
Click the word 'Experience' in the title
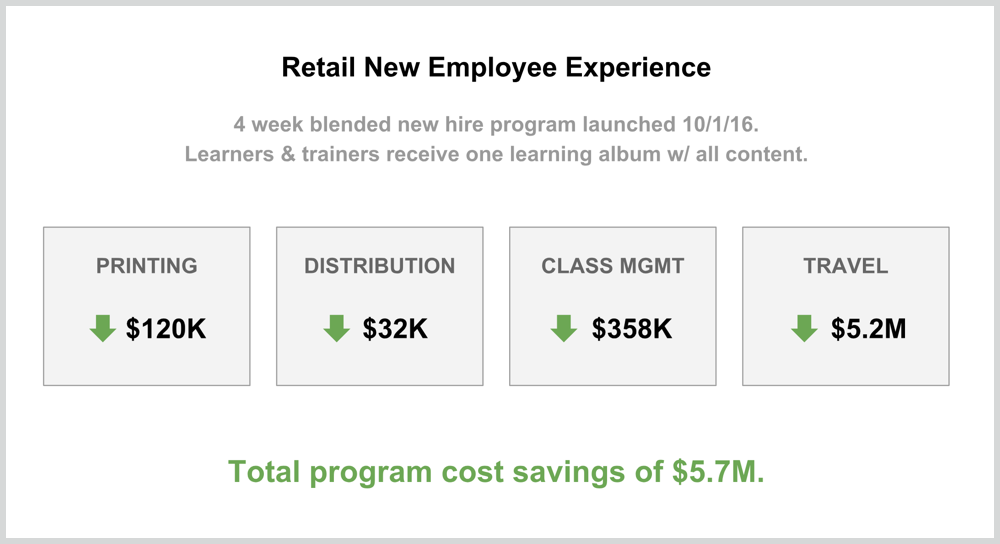click(638, 69)
